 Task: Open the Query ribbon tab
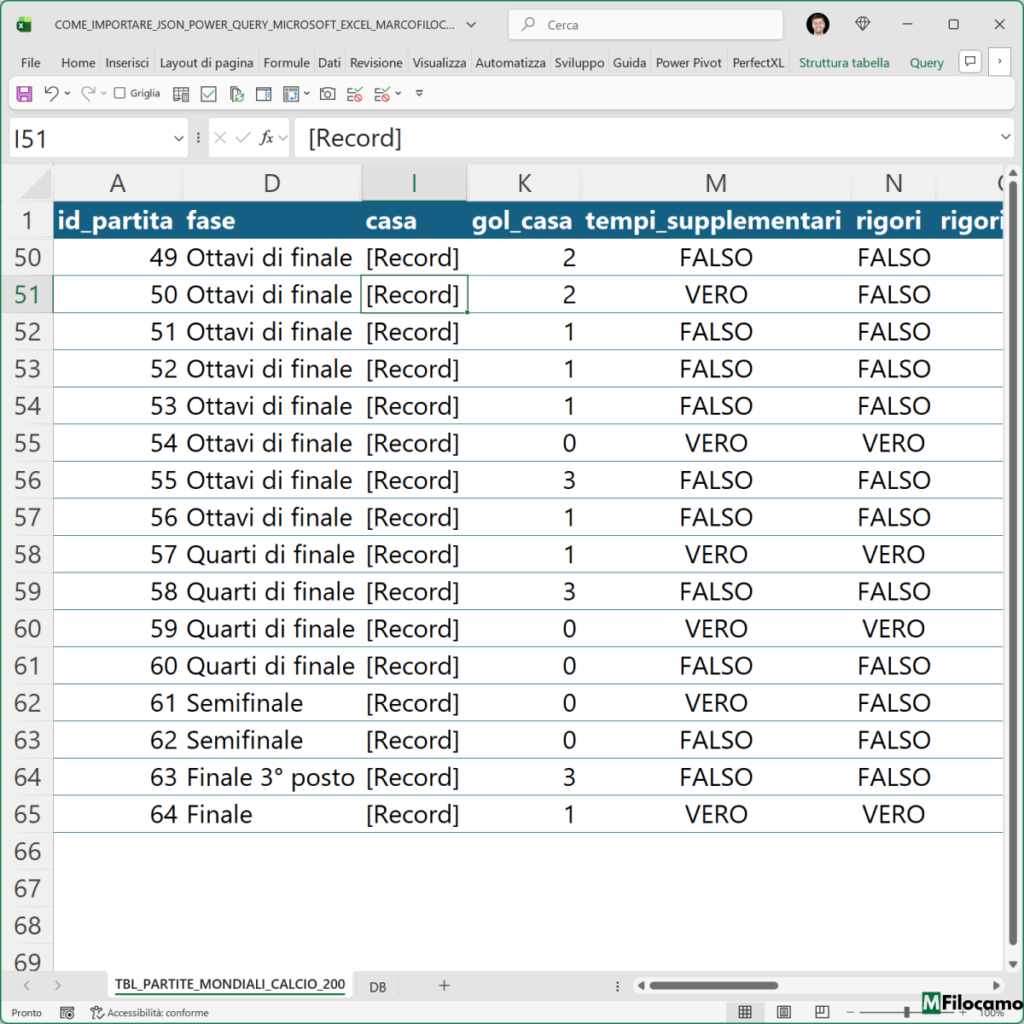[x=926, y=63]
